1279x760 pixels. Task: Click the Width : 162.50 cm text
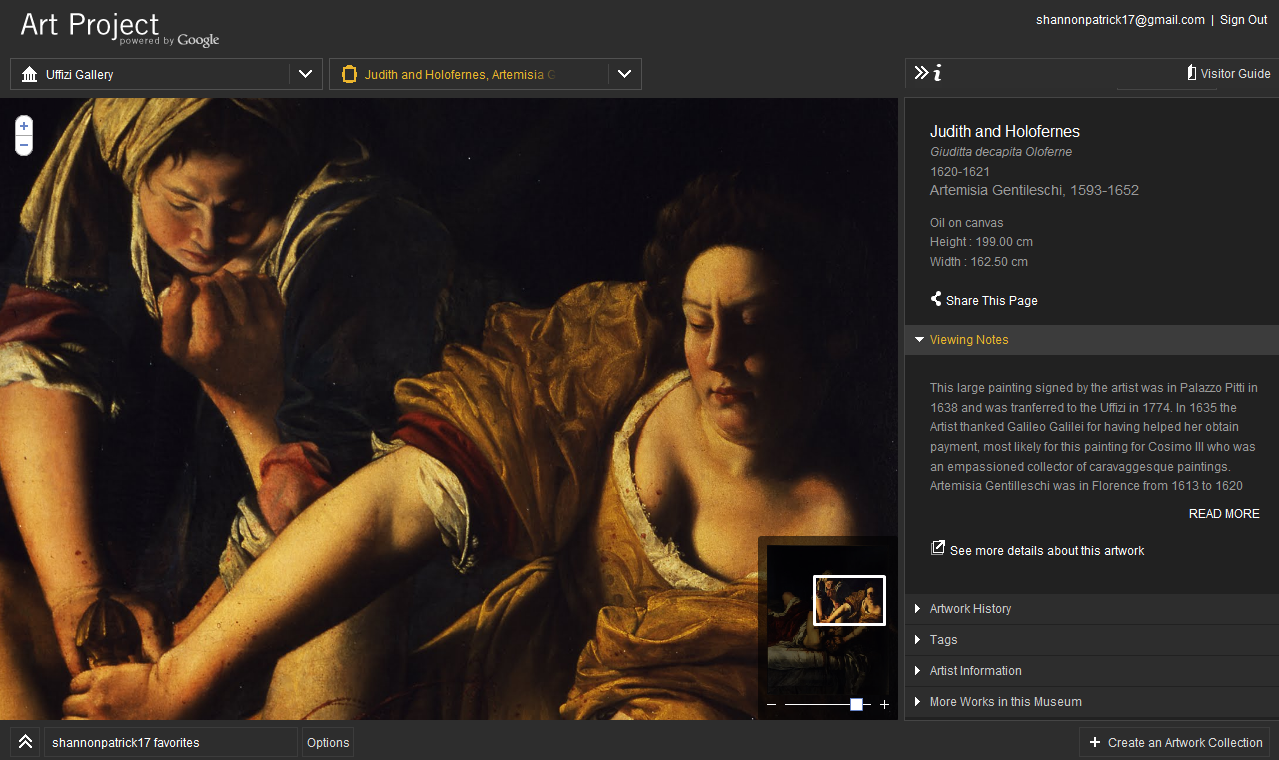[979, 262]
